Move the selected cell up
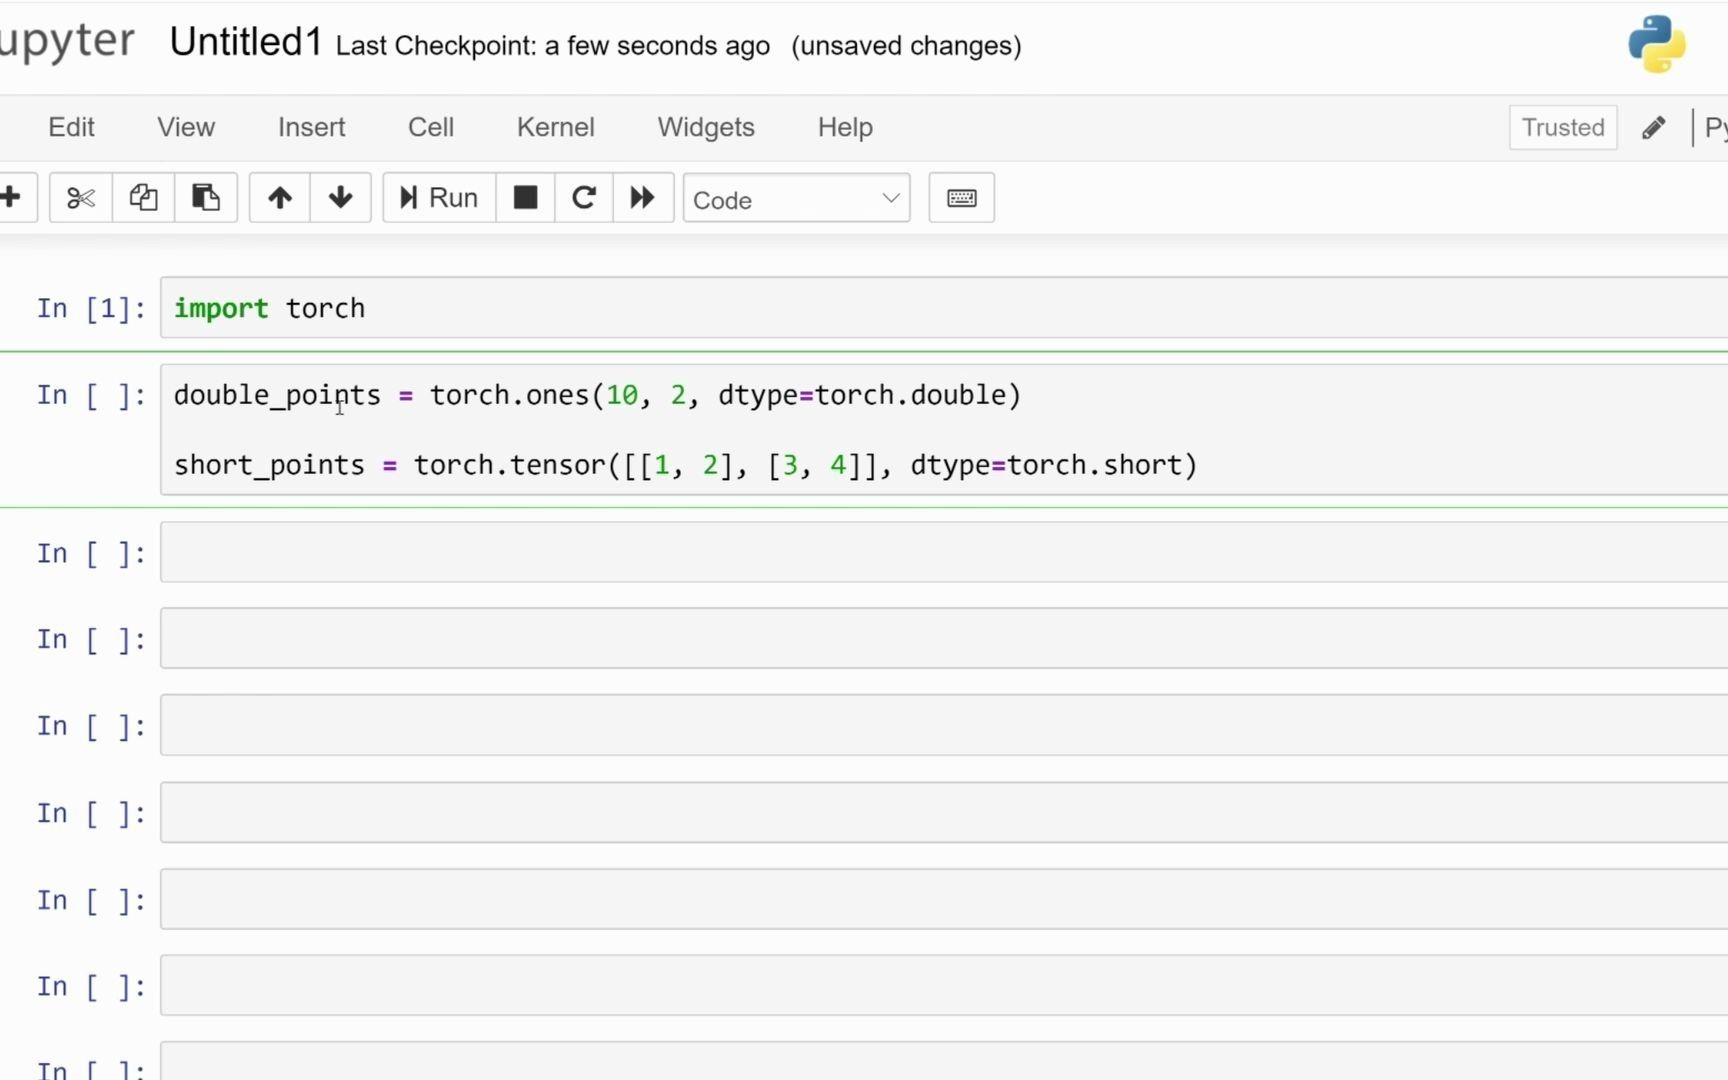The height and width of the screenshot is (1080, 1728). pos(280,198)
